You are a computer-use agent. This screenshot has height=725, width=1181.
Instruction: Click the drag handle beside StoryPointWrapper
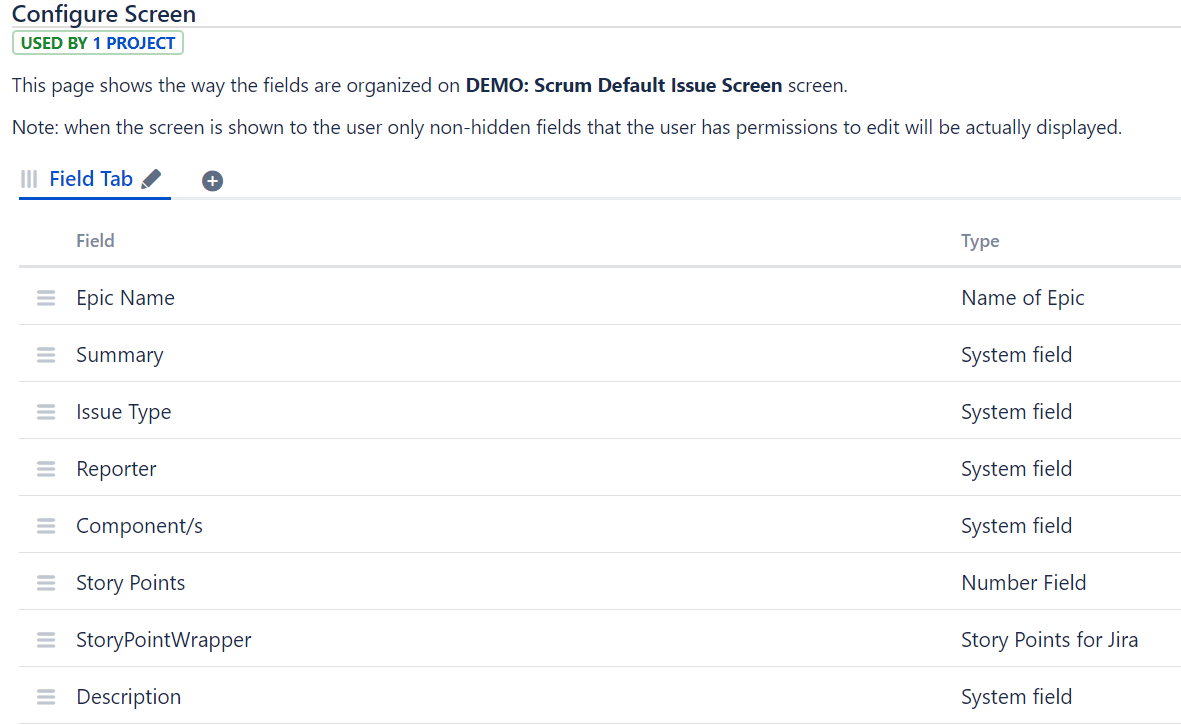pyautogui.click(x=46, y=640)
